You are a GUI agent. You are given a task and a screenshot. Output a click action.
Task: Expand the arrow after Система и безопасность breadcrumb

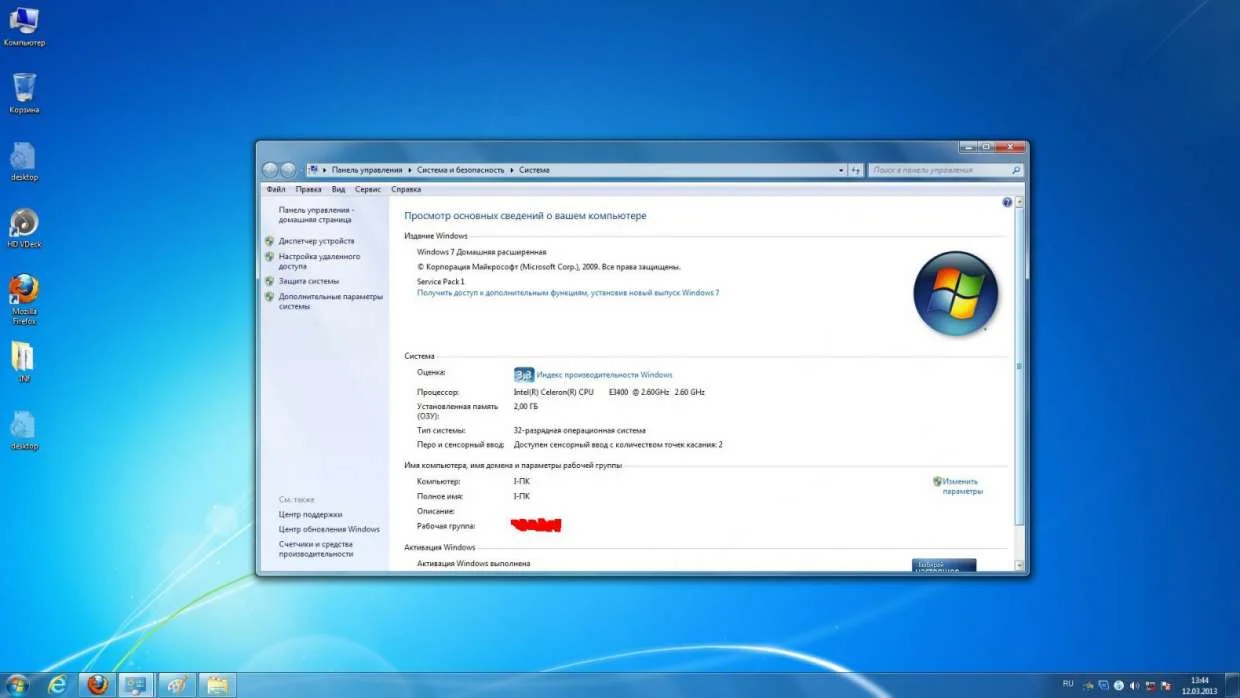tap(511, 170)
